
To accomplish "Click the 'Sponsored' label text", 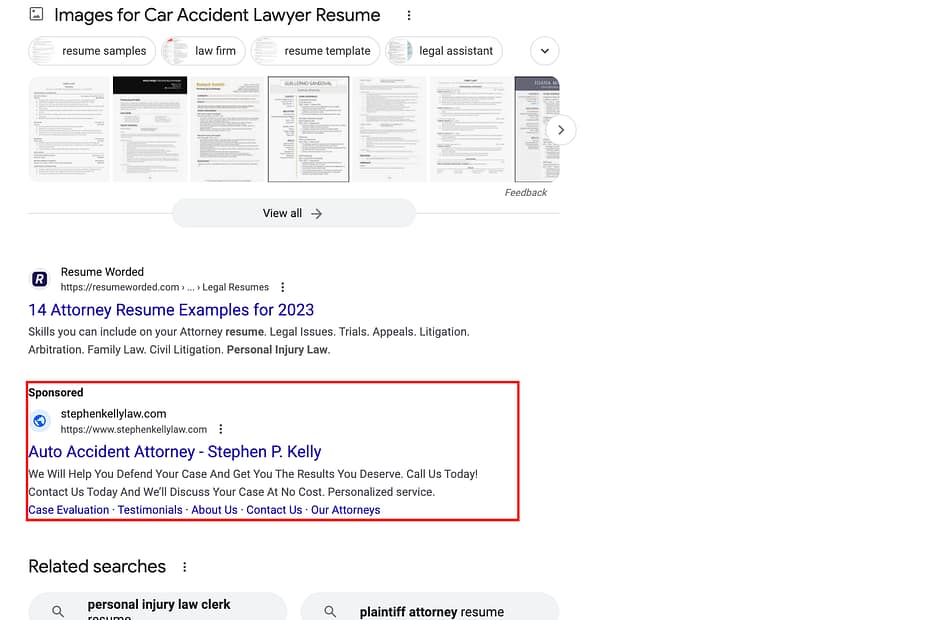I will pos(56,392).
